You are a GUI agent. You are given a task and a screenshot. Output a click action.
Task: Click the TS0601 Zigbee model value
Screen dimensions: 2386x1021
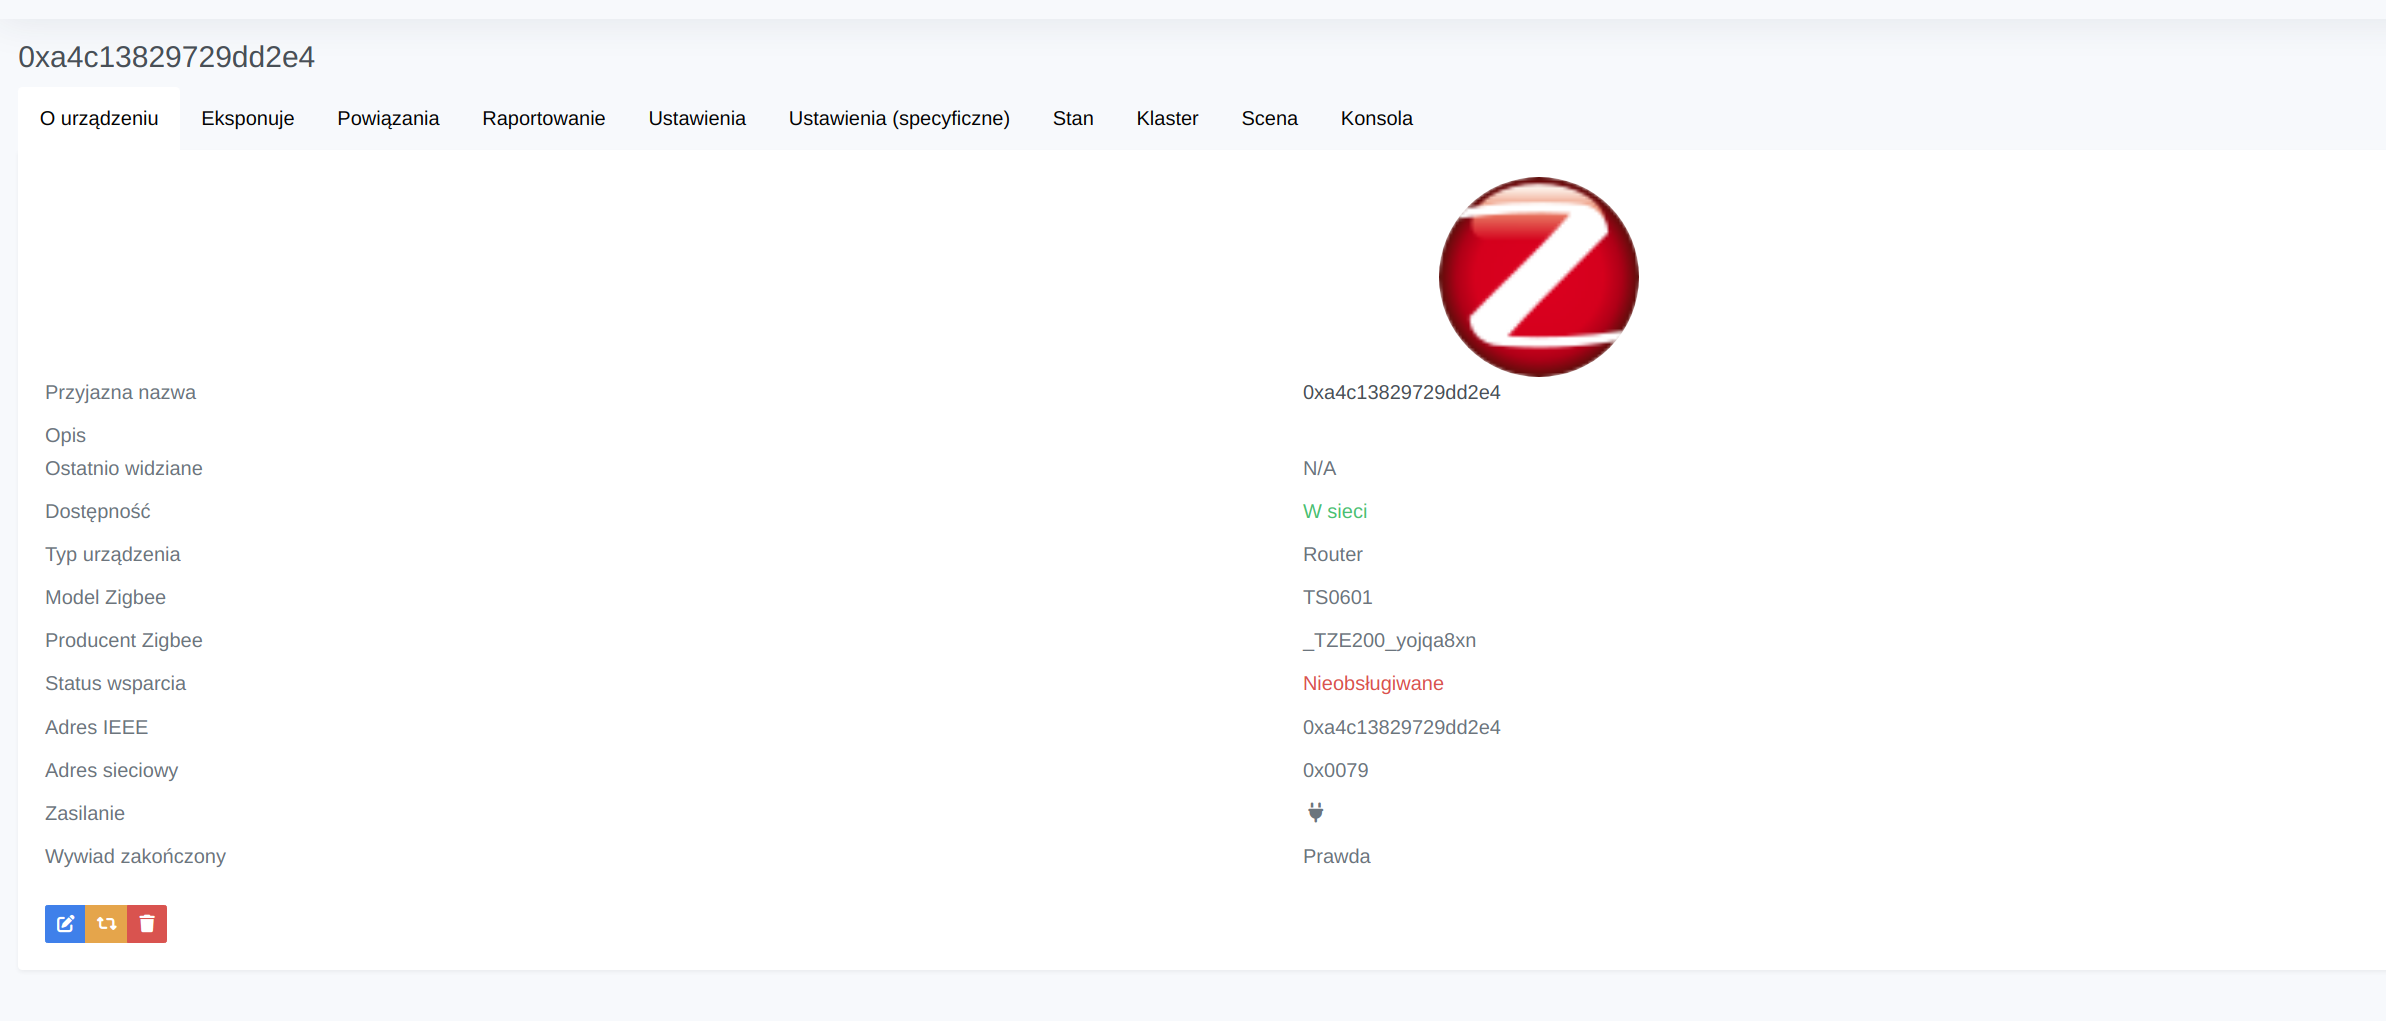click(x=1337, y=597)
